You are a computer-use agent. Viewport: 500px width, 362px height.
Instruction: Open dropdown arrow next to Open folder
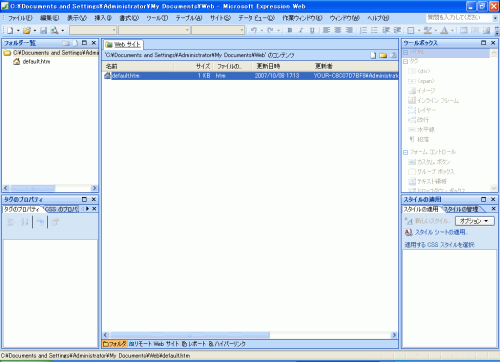pyautogui.click(x=35, y=31)
